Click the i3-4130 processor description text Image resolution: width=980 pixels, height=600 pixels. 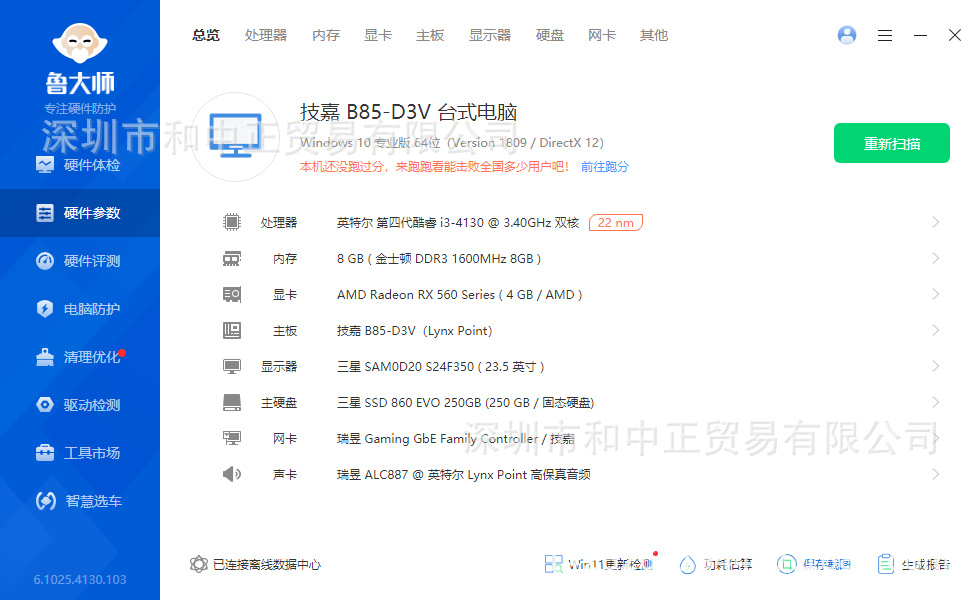(x=458, y=222)
